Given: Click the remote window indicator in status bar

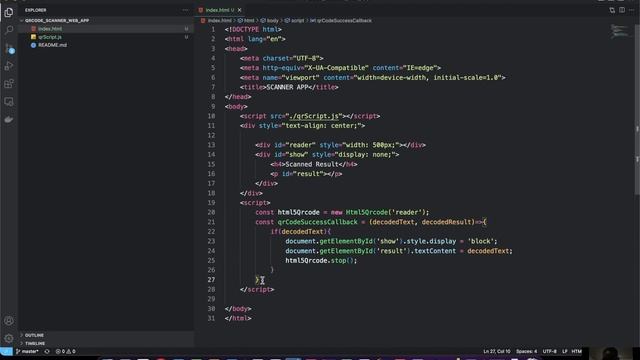Looking at the screenshot, I should pos(6,351).
